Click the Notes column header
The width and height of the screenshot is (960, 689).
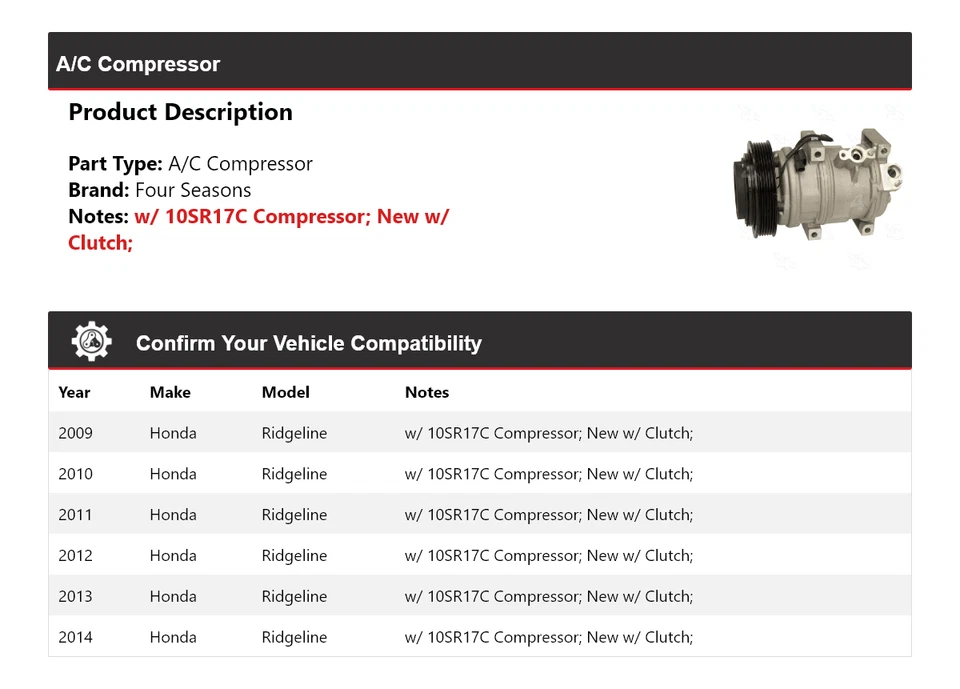pyautogui.click(x=427, y=392)
